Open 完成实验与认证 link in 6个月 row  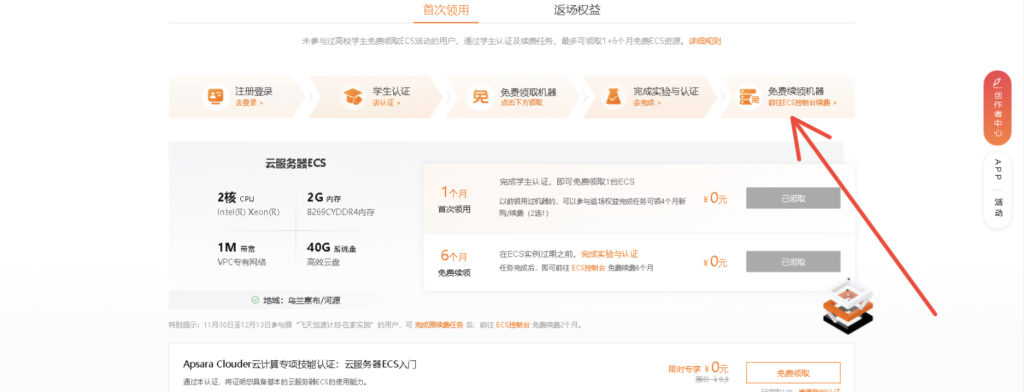point(609,254)
